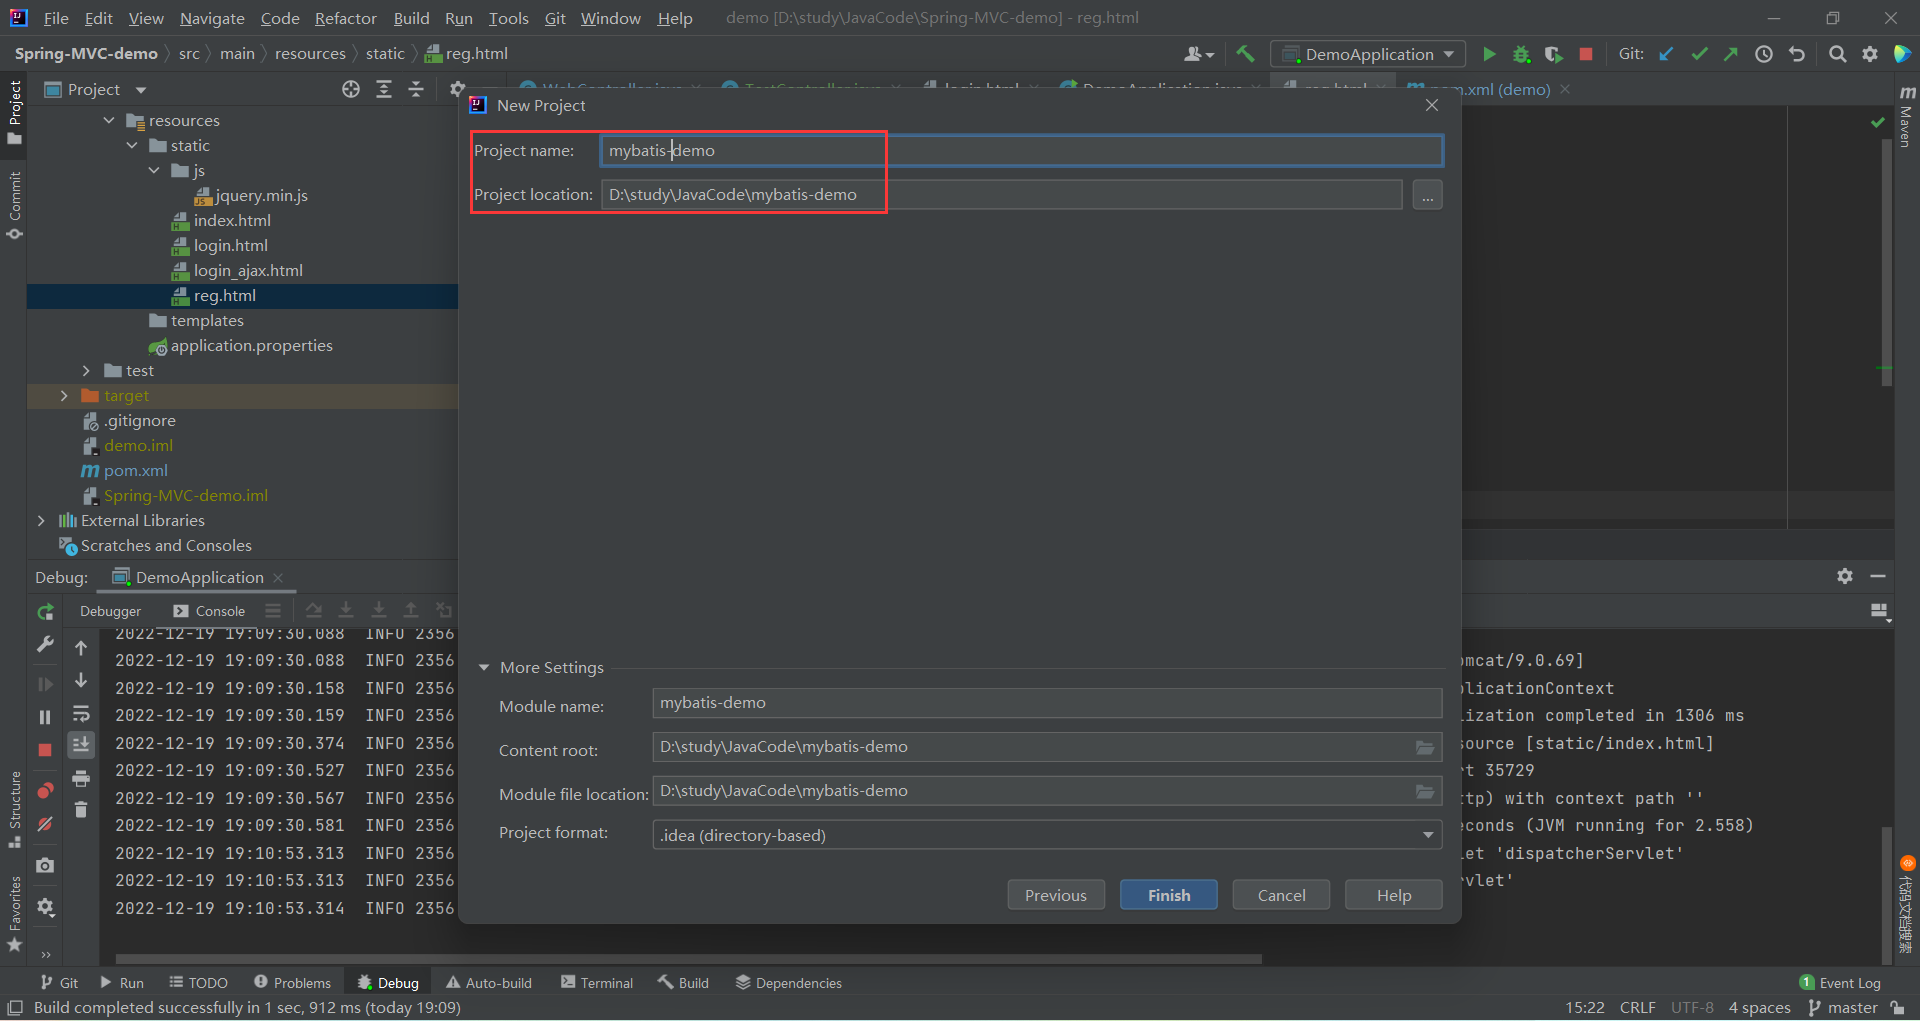The width and height of the screenshot is (1920, 1021).
Task: Locate opened file in Project tree
Action: (351, 89)
